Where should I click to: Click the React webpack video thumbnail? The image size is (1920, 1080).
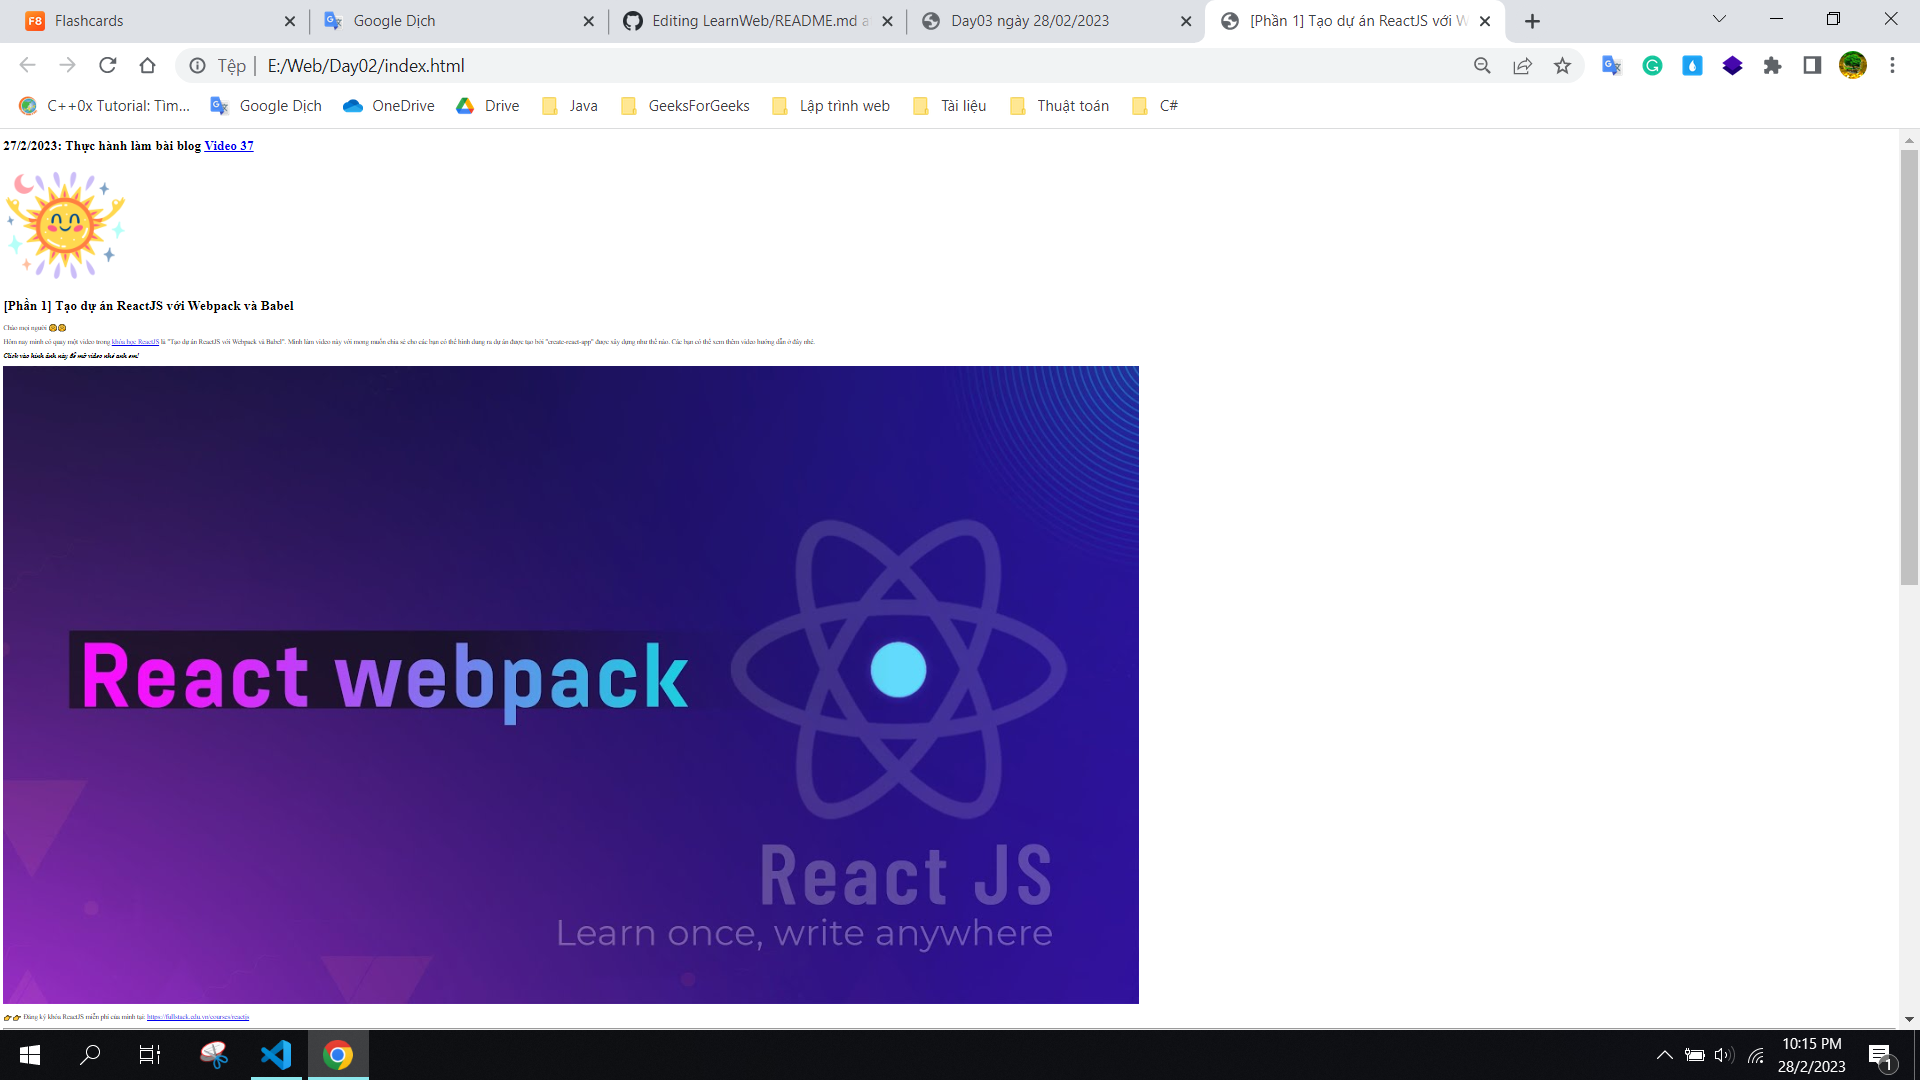coord(570,684)
